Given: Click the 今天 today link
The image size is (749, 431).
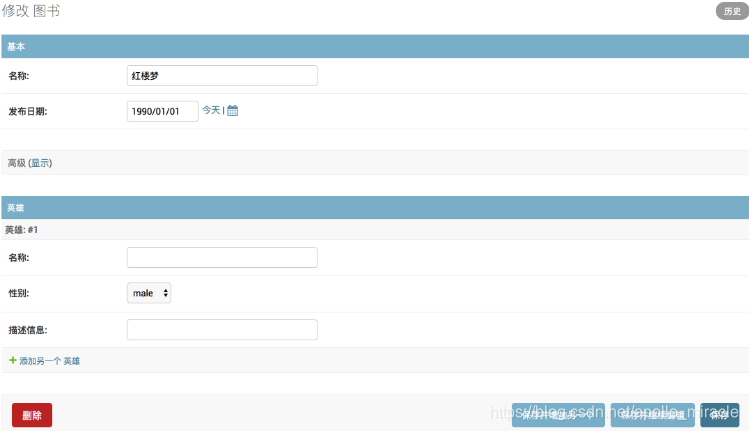Looking at the screenshot, I should coord(211,110).
